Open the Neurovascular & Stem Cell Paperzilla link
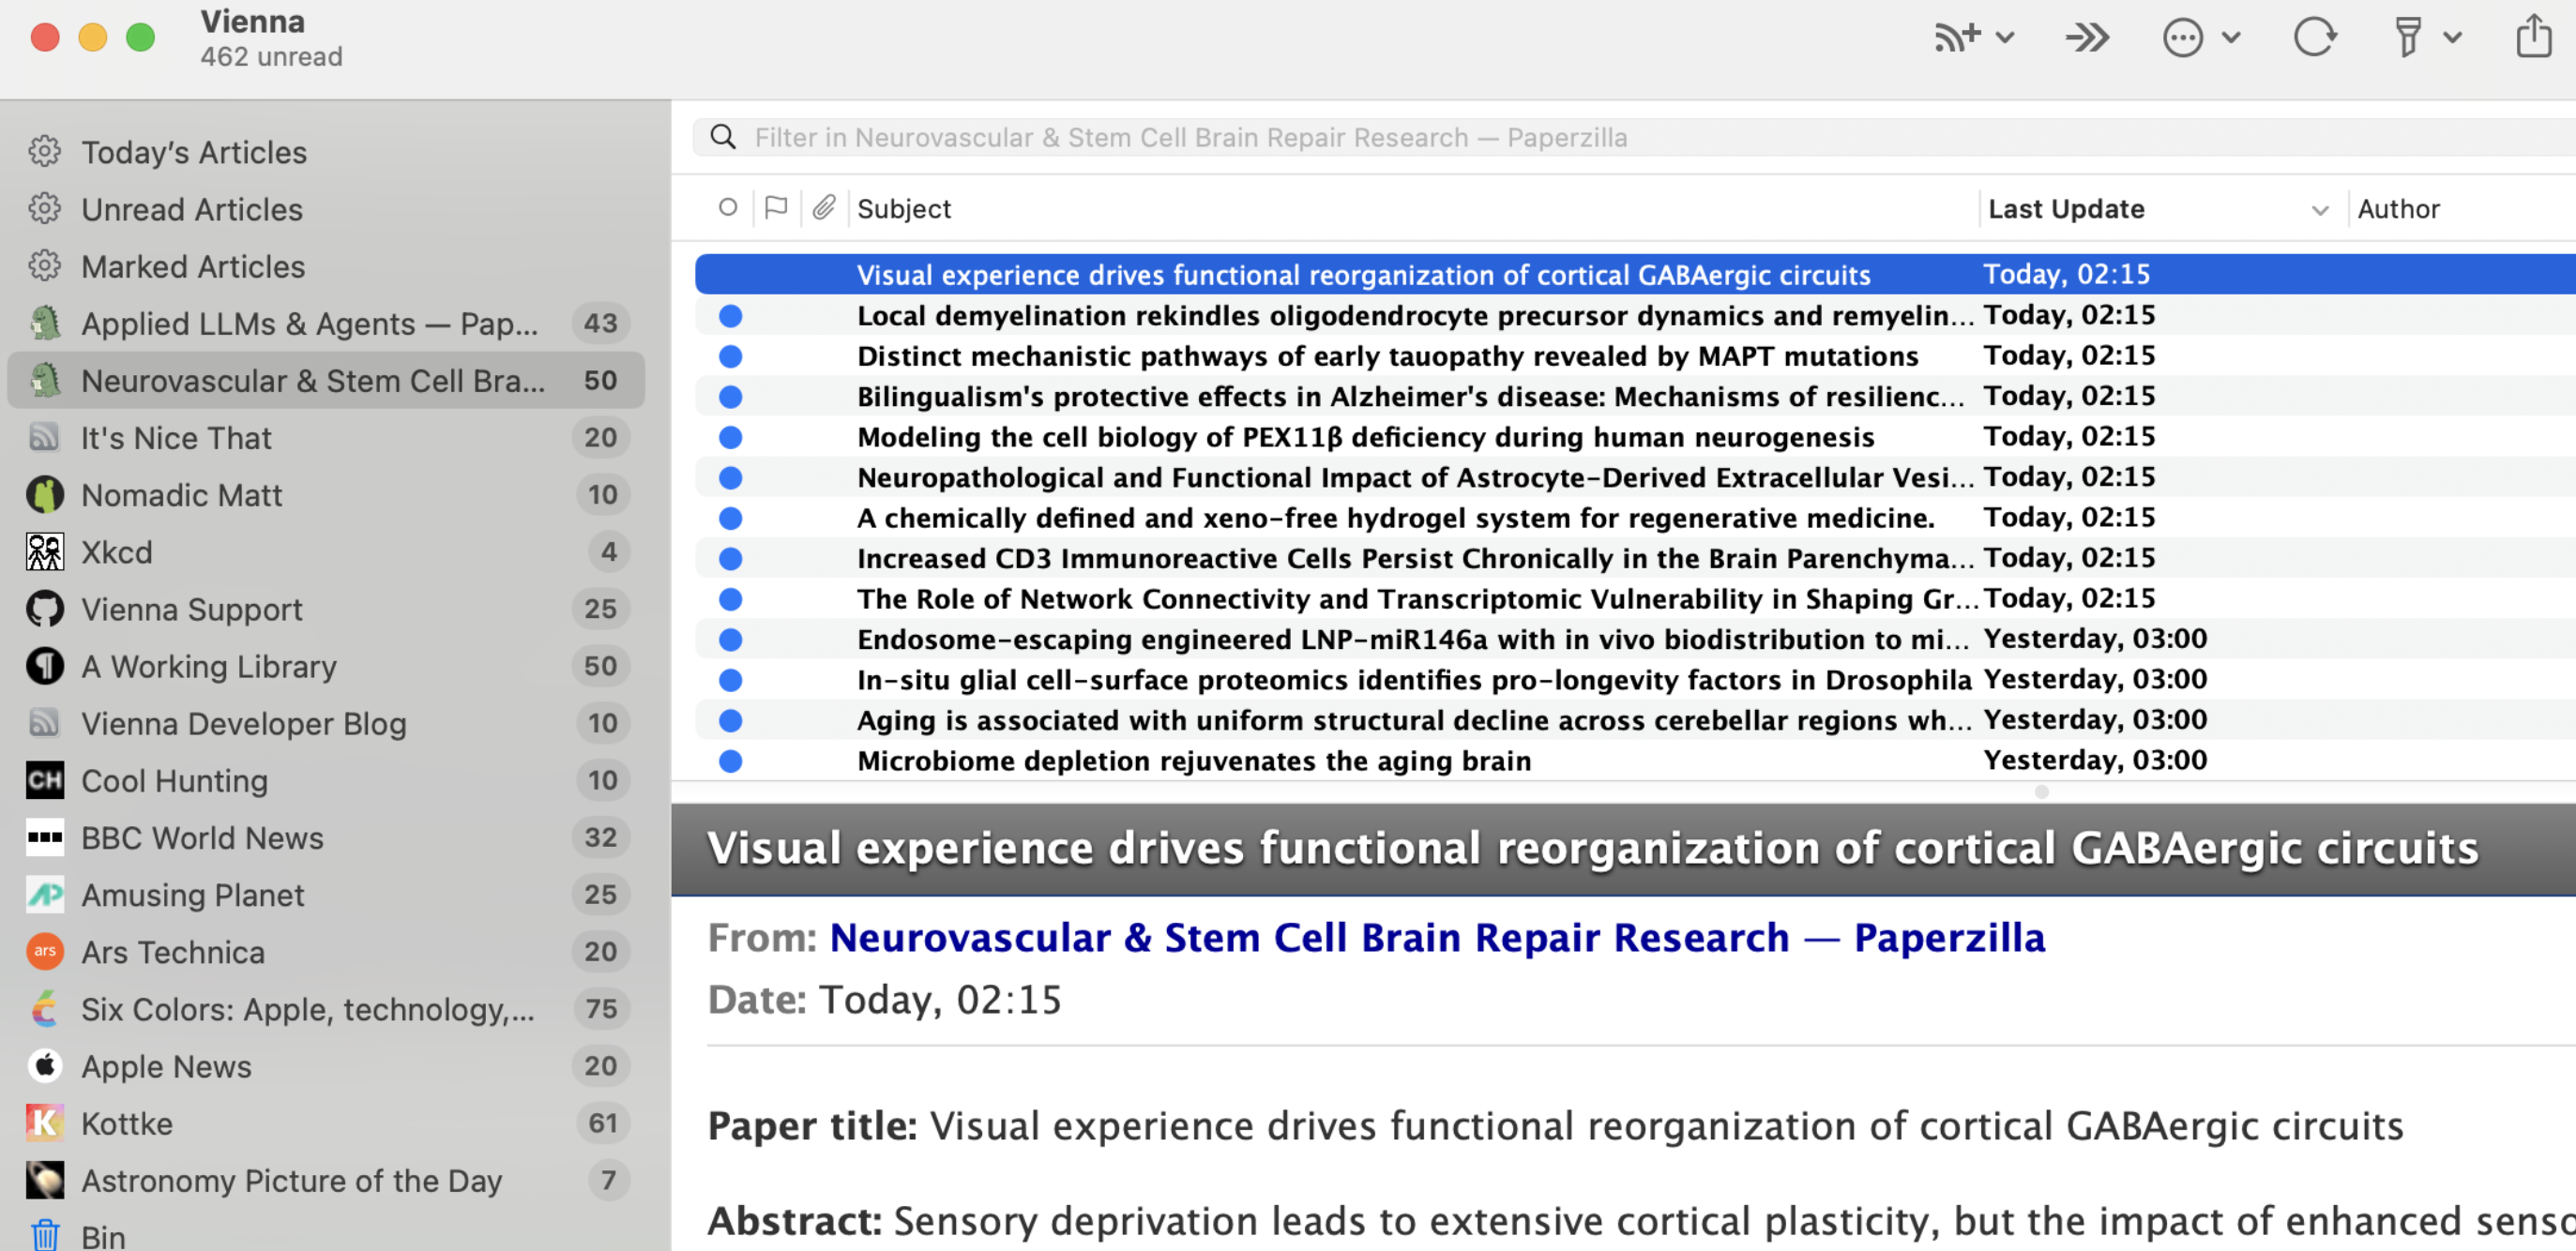Viewport: 2576px width, 1251px height. [1437, 938]
